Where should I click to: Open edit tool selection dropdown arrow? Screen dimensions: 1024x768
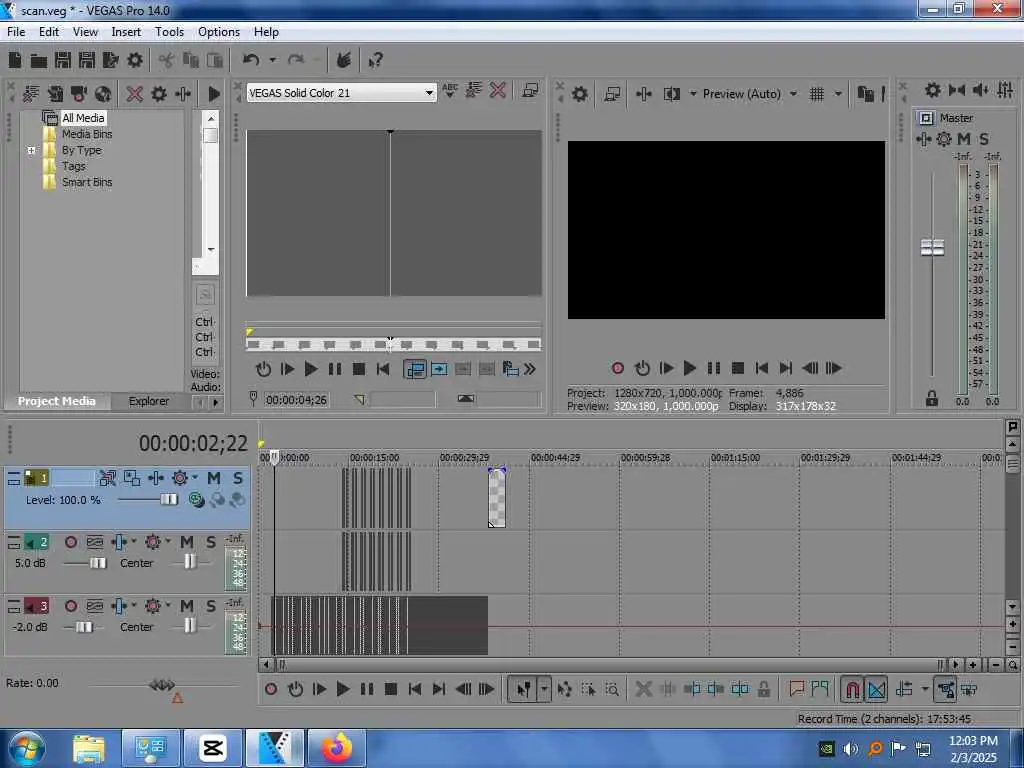tap(544, 689)
